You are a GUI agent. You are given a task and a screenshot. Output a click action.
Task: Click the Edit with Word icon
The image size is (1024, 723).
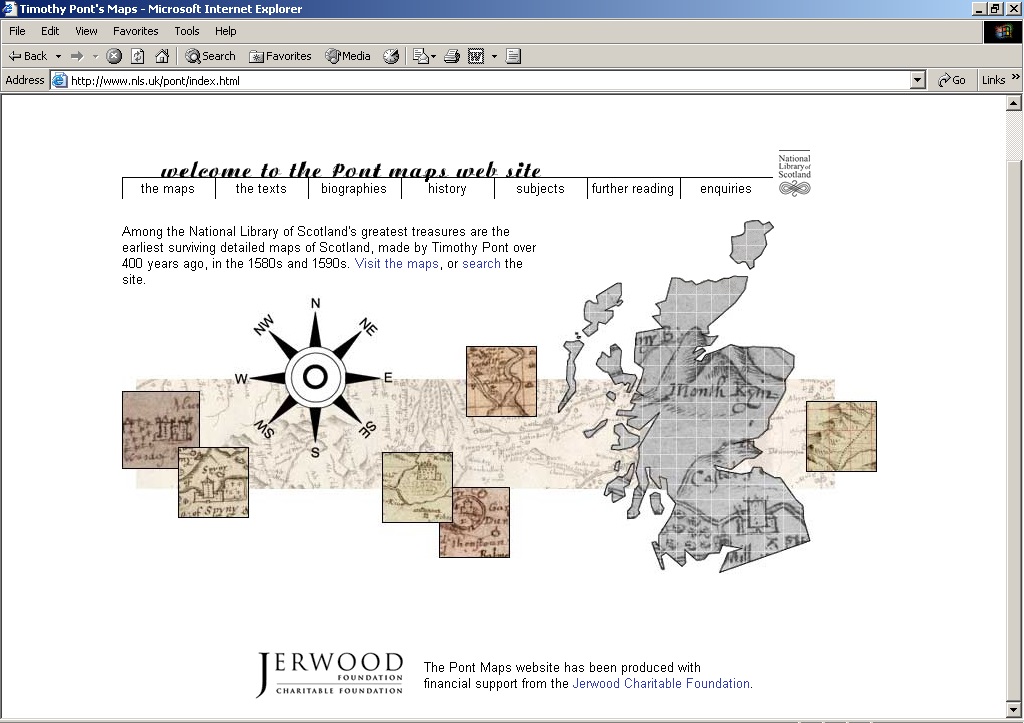point(478,56)
